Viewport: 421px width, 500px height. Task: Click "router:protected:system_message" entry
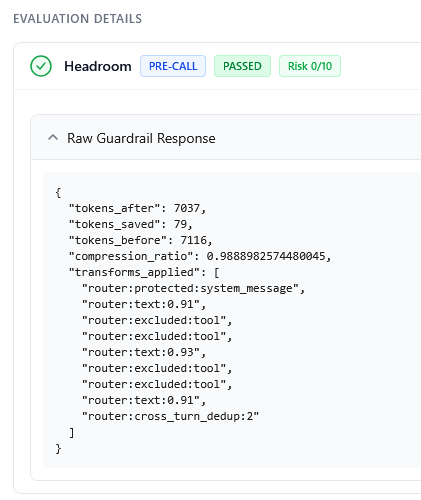coord(193,288)
